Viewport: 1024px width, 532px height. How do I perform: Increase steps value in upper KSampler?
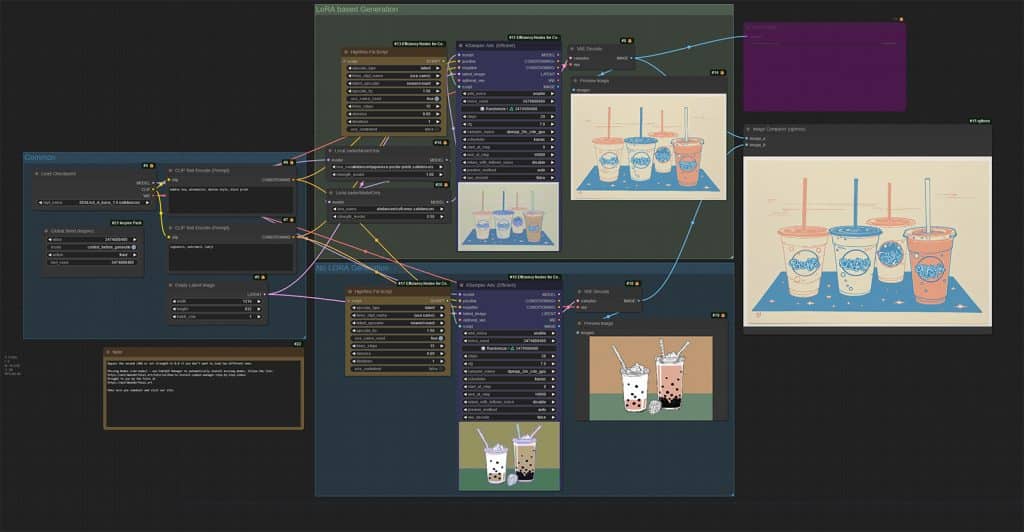coord(552,117)
